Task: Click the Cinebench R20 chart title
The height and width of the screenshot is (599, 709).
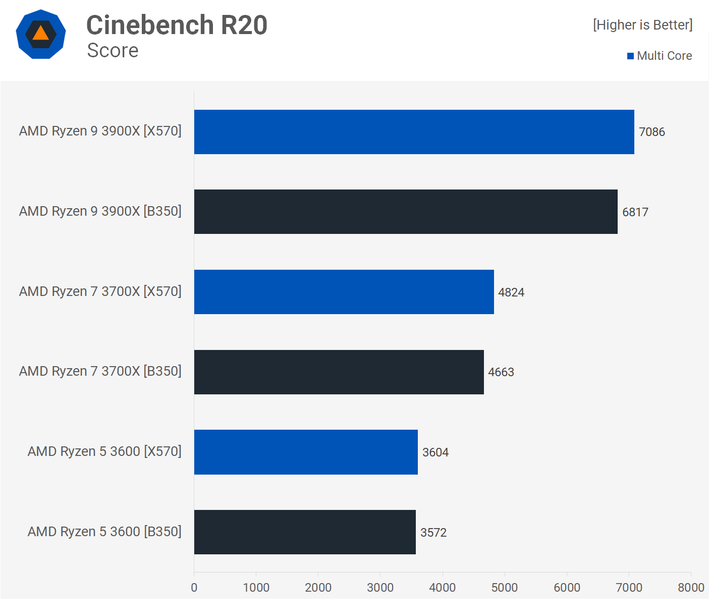Action: [176, 25]
